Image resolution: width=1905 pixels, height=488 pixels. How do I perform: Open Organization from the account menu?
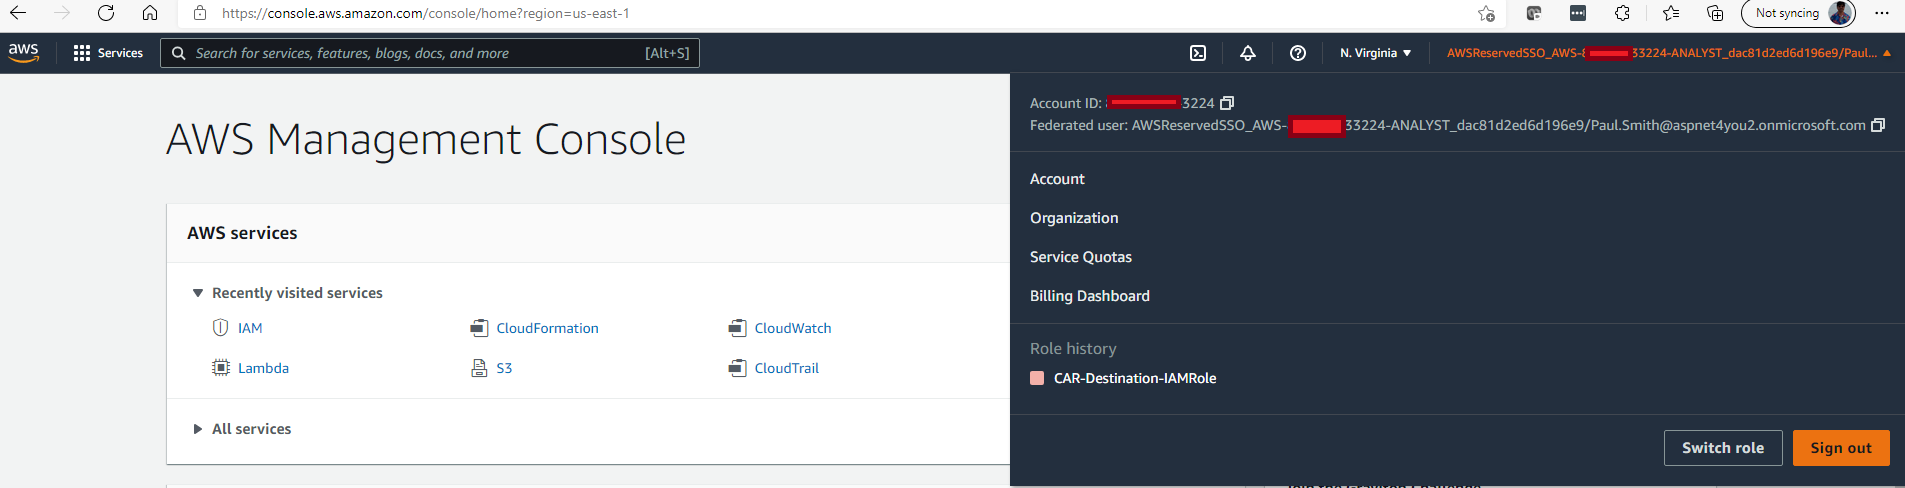1074,218
